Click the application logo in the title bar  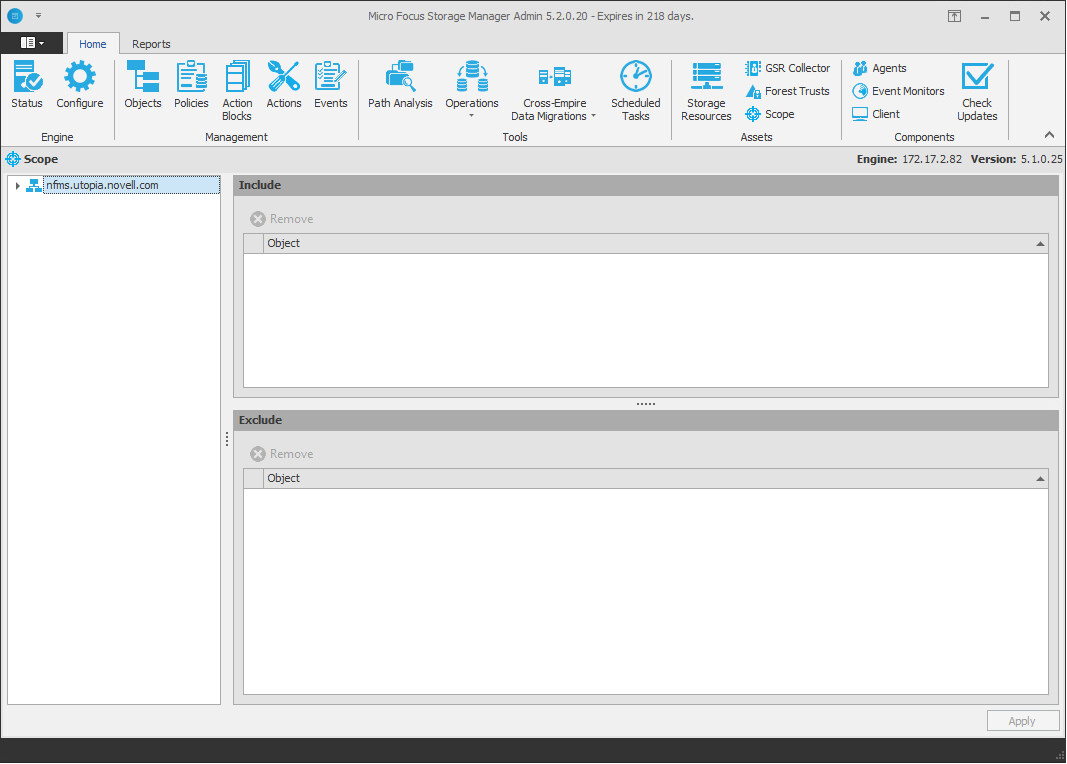[14, 16]
